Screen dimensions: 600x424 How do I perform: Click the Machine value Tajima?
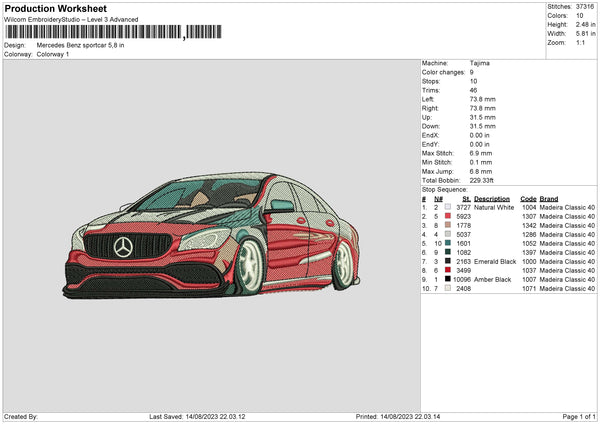480,63
